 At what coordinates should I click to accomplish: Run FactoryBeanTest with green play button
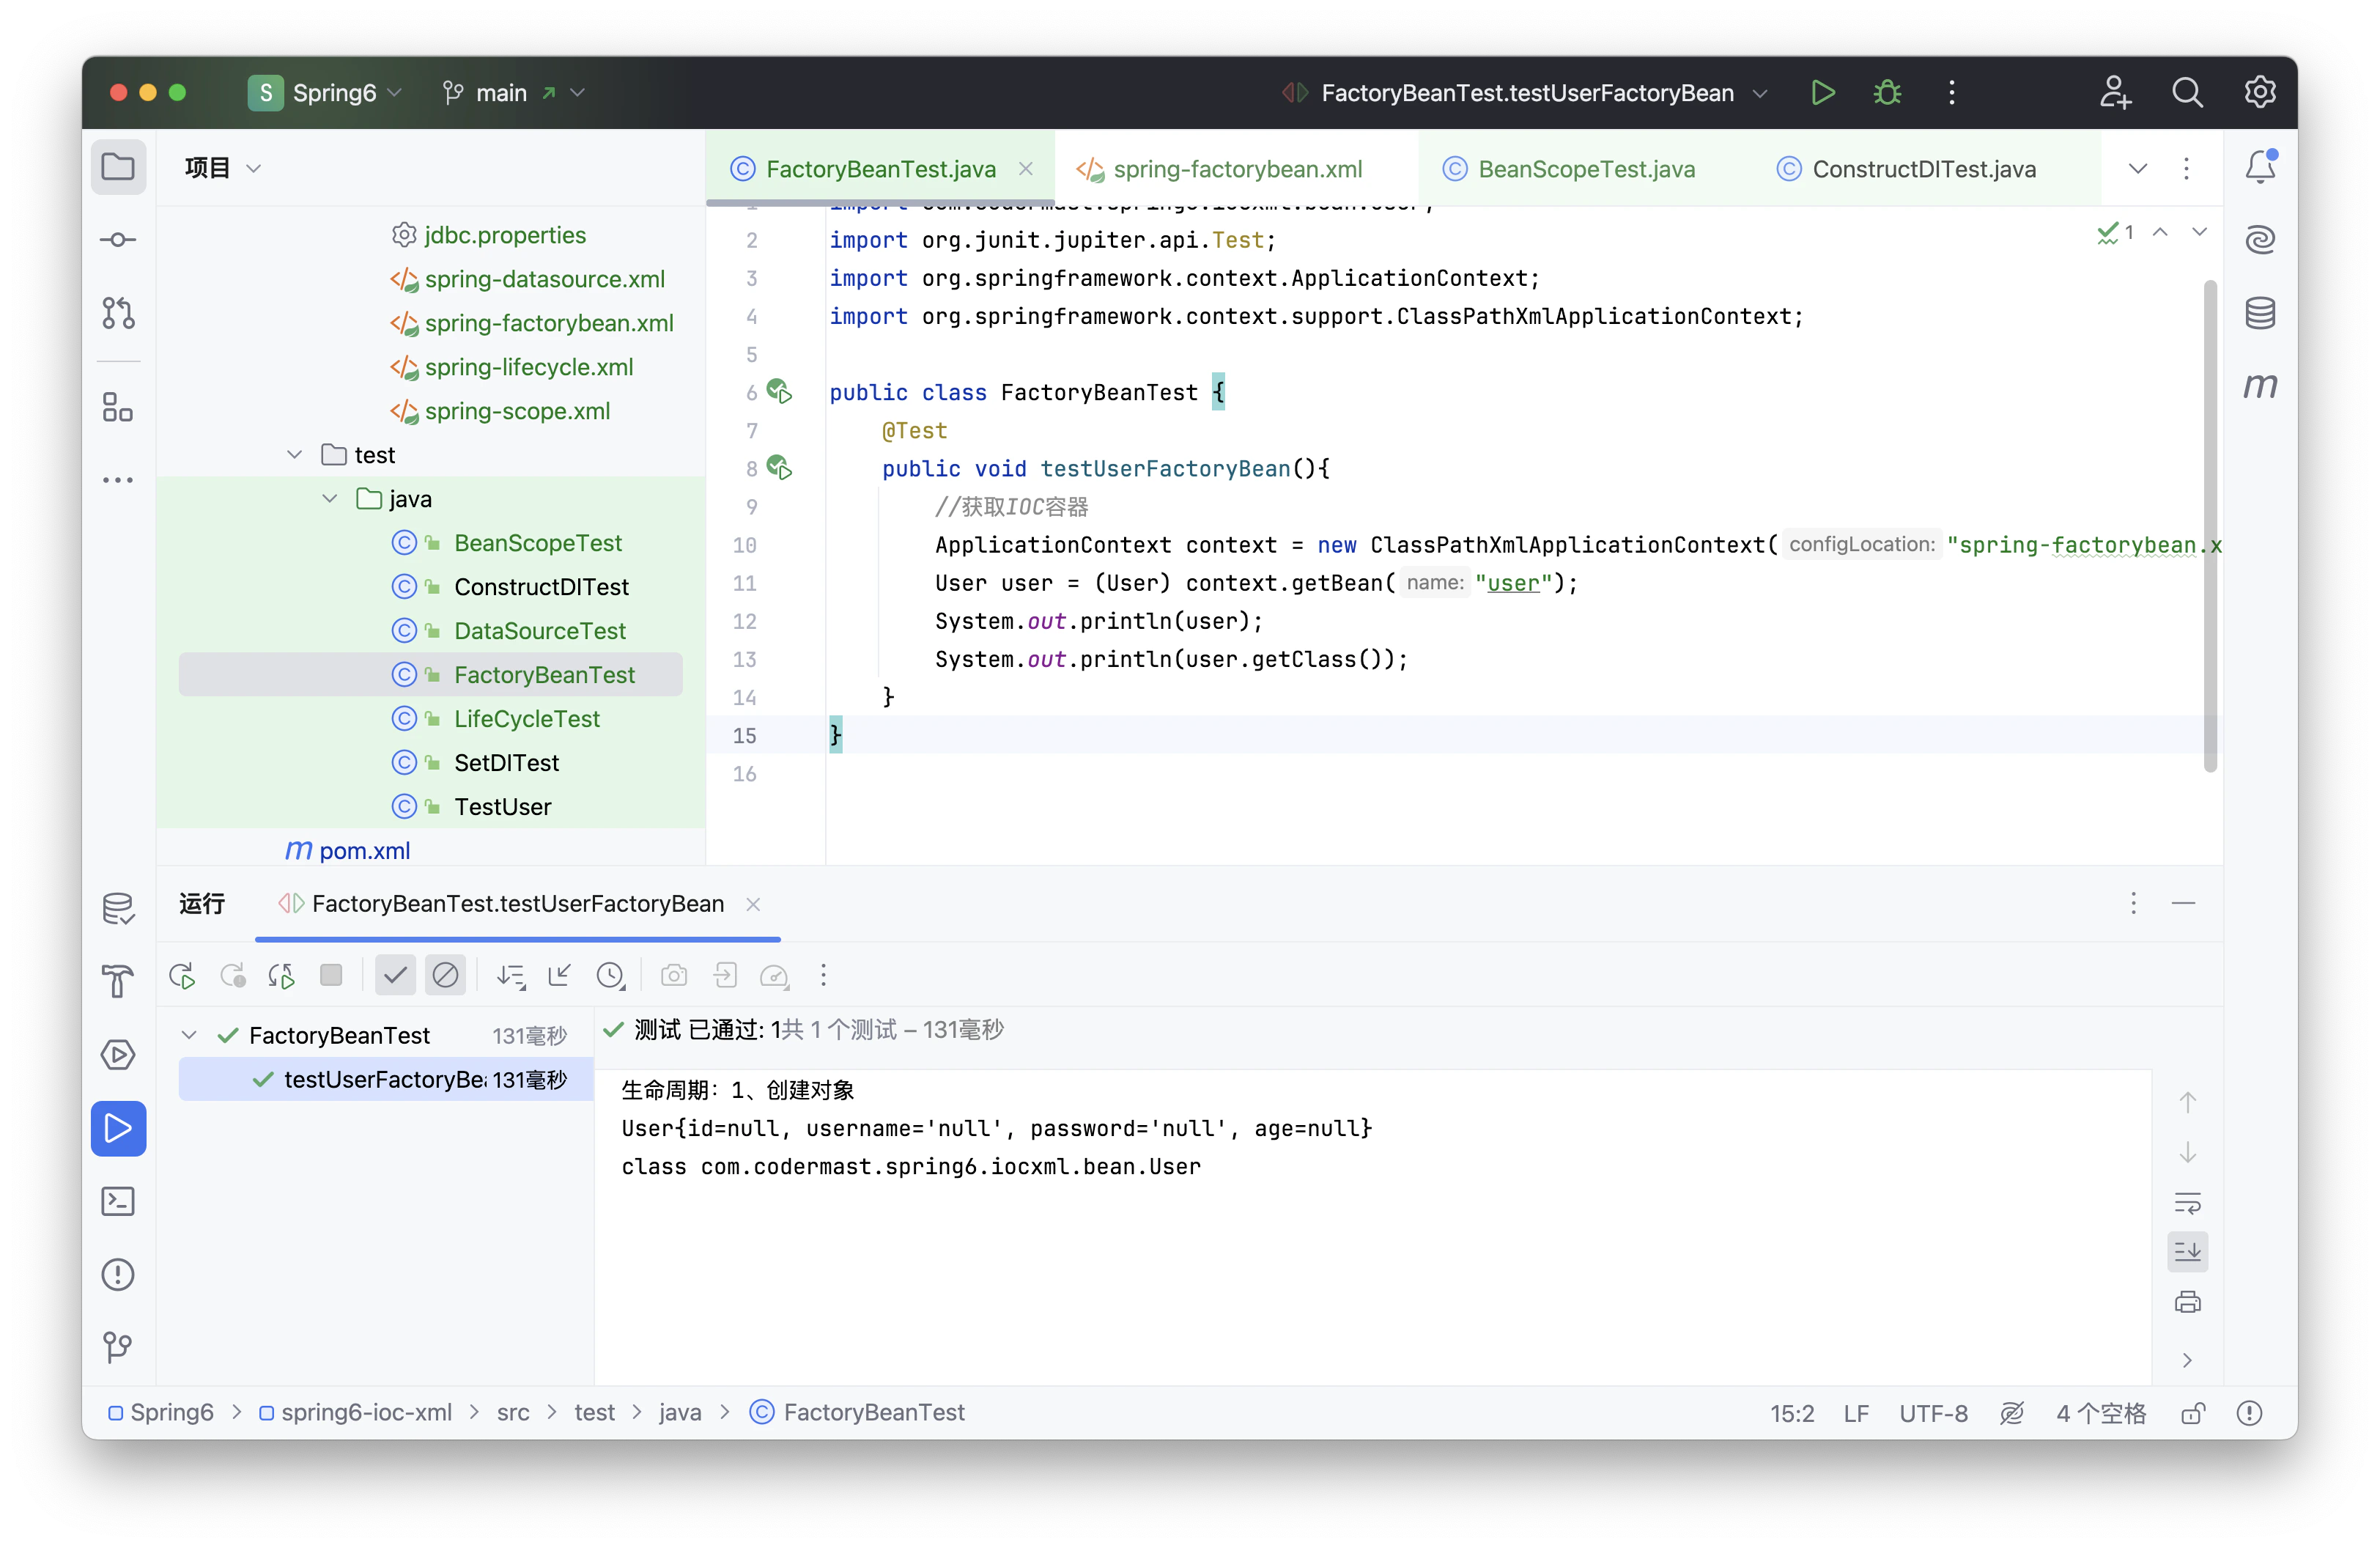point(1822,93)
